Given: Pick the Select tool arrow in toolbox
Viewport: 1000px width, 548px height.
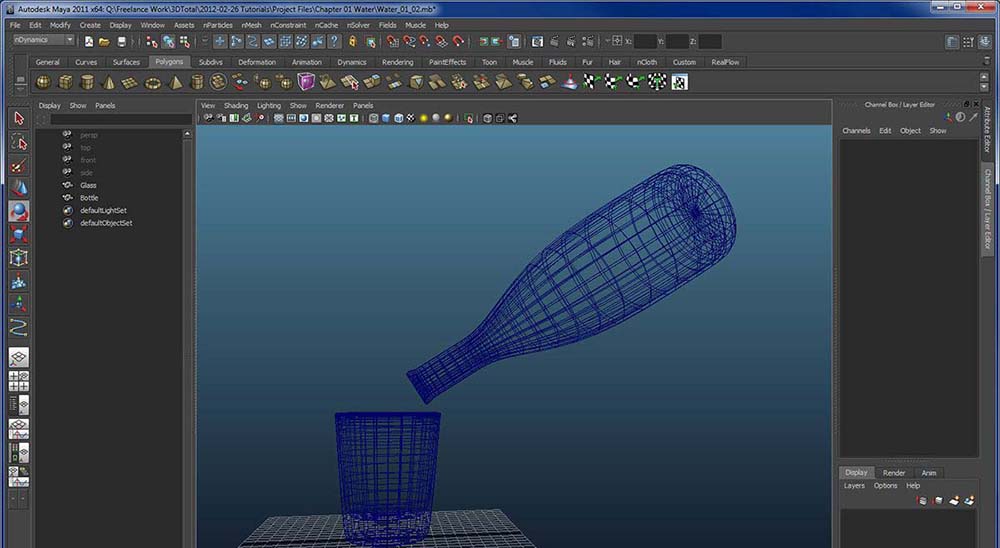Looking at the screenshot, I should (x=19, y=118).
